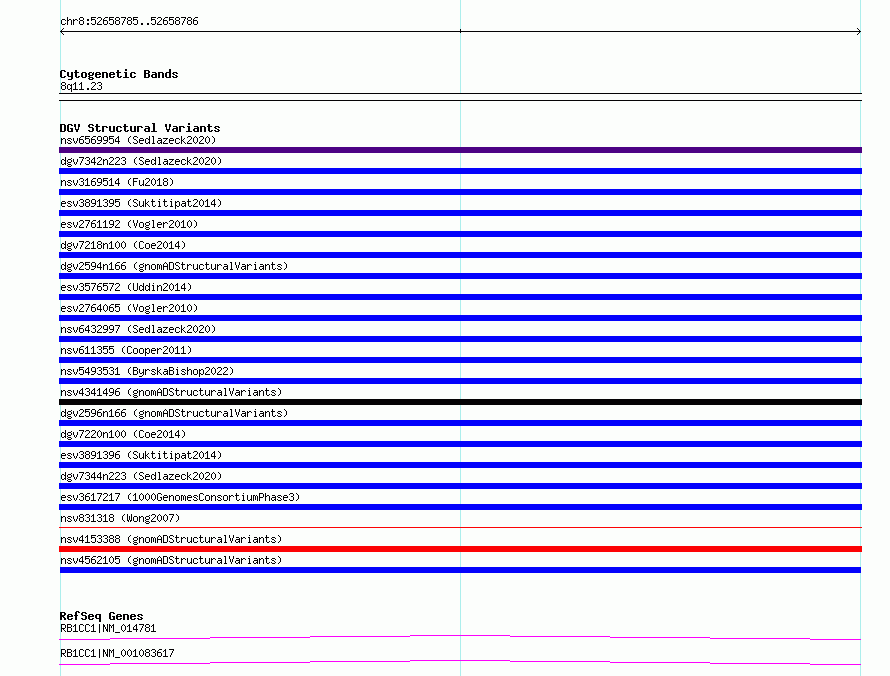Image resolution: width=890 pixels, height=676 pixels.
Task: Open variant dgv7342n223 (Sedlazeck2020)
Action: pyautogui.click(x=141, y=161)
